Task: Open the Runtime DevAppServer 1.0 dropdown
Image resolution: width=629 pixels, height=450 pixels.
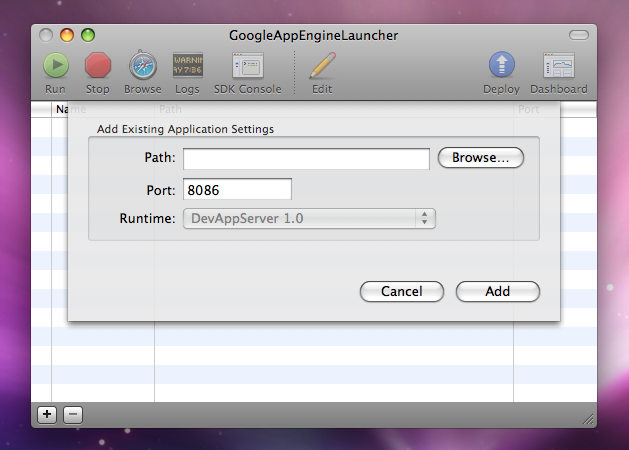Action: click(x=309, y=219)
